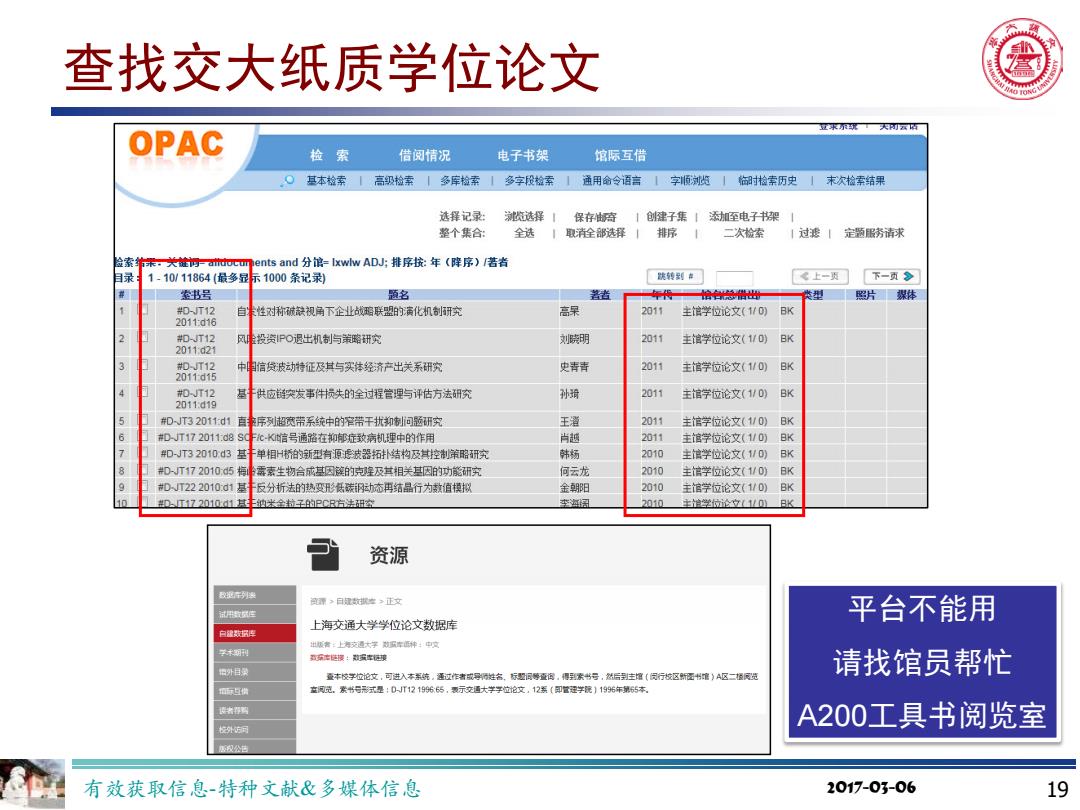Click the Shanghai Jiao Tong University seal
Viewport: 1080px width, 810px height.
click(1022, 59)
